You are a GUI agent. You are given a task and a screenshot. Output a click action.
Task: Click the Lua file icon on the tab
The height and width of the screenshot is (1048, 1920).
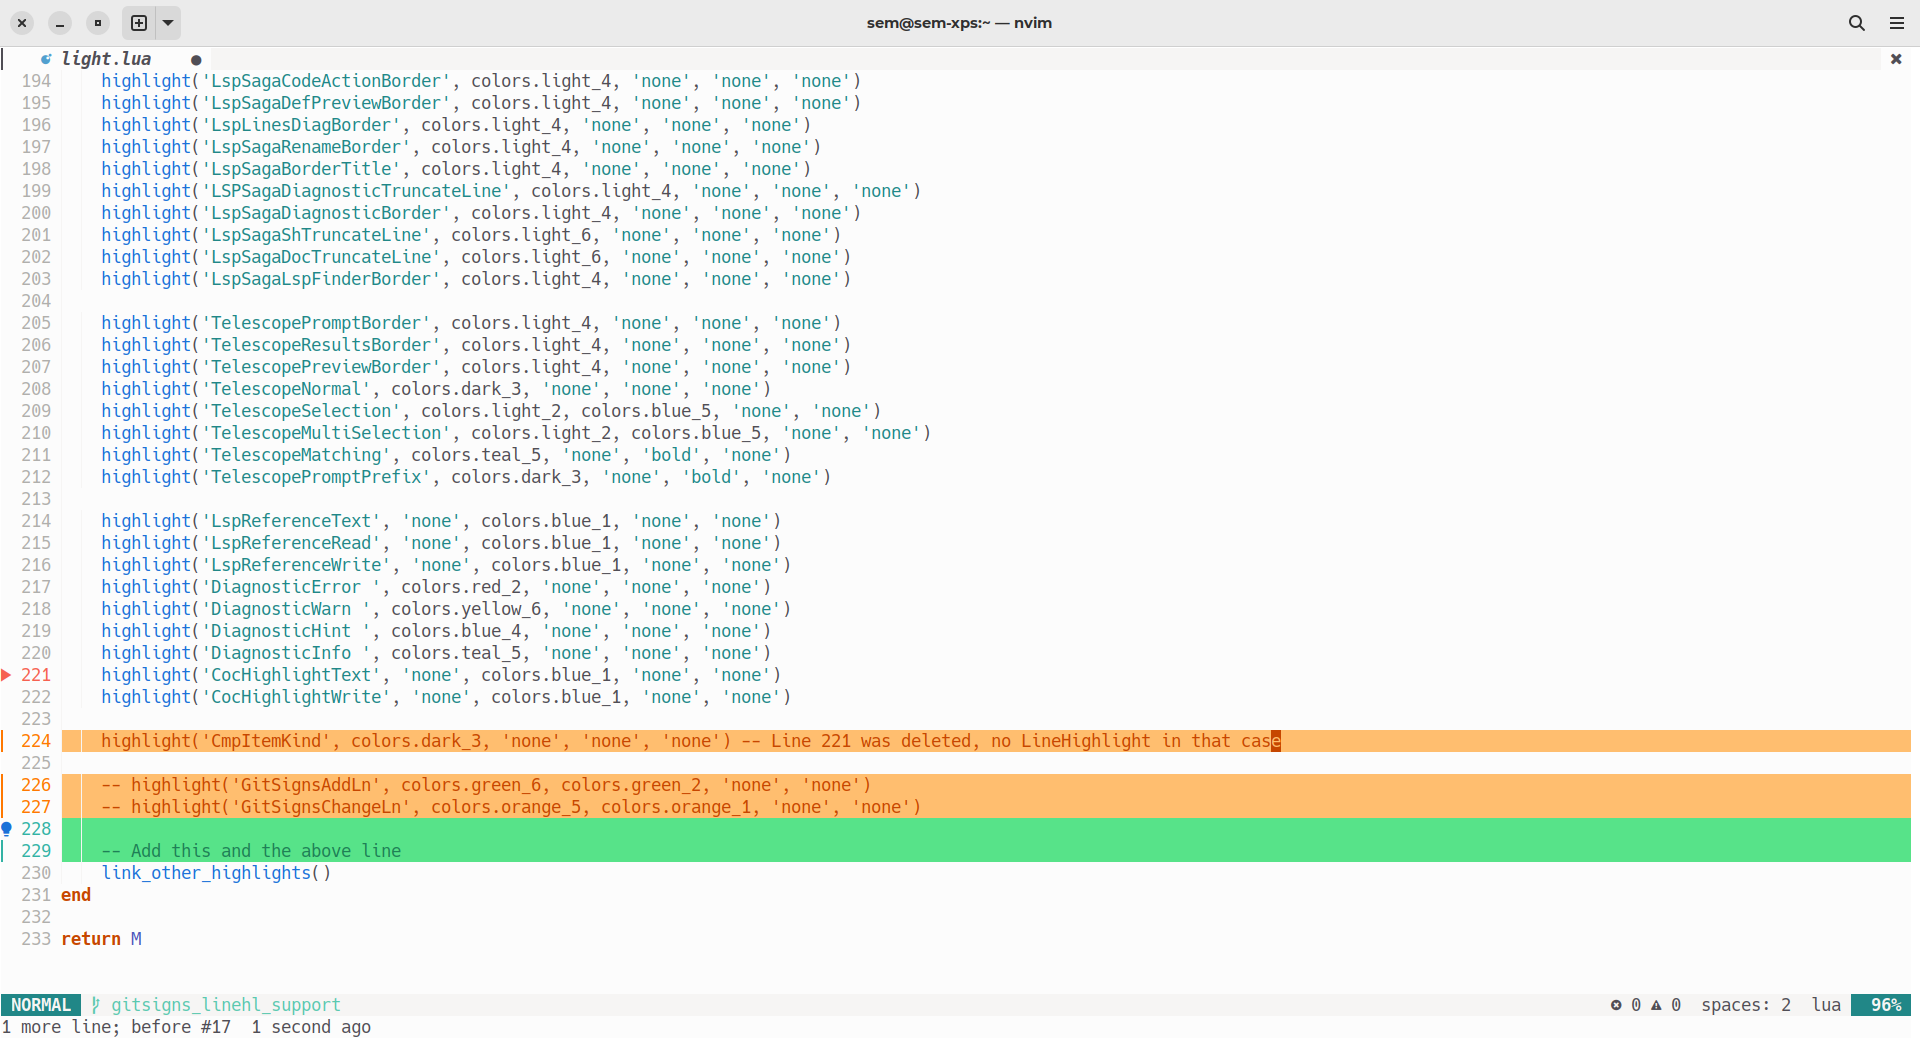tap(46, 59)
